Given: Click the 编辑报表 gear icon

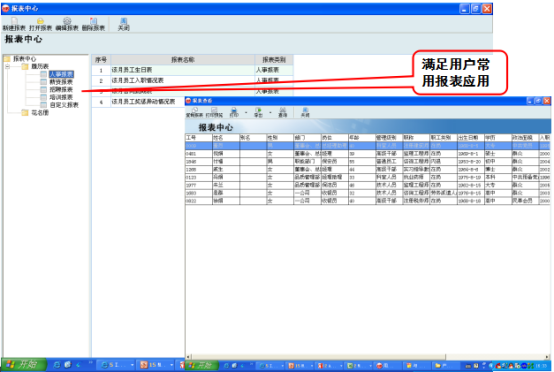Looking at the screenshot, I should tap(67, 22).
